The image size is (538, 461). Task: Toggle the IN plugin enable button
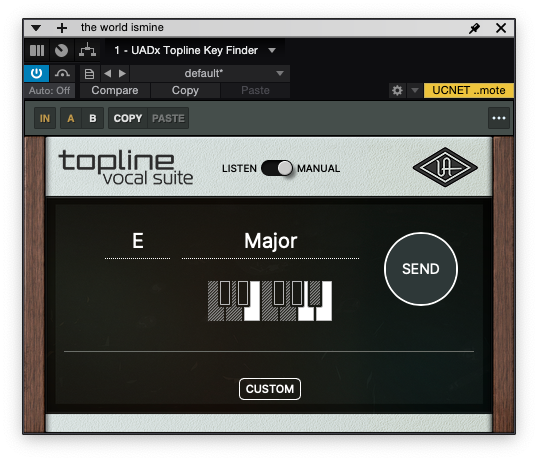pos(45,118)
